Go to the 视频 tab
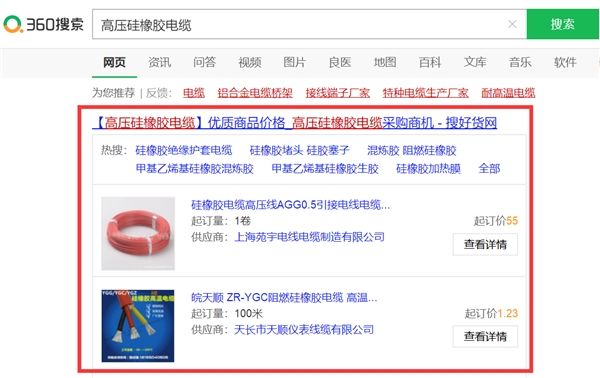The image size is (600, 378). tap(249, 62)
